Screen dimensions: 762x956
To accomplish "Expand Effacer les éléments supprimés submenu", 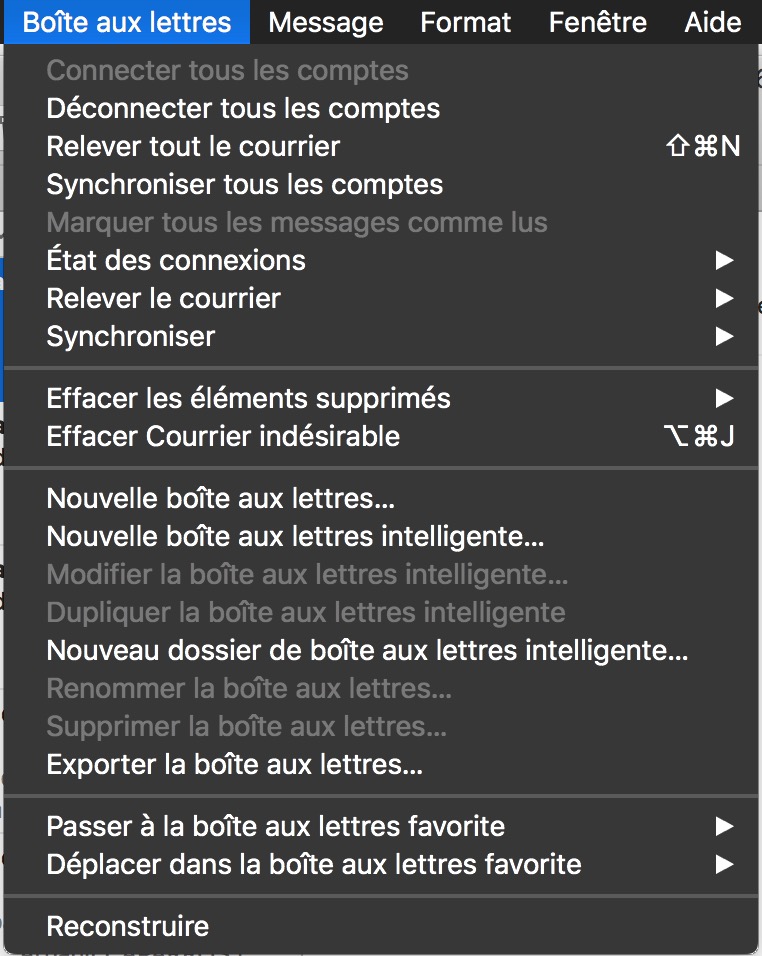I will (x=248, y=398).
